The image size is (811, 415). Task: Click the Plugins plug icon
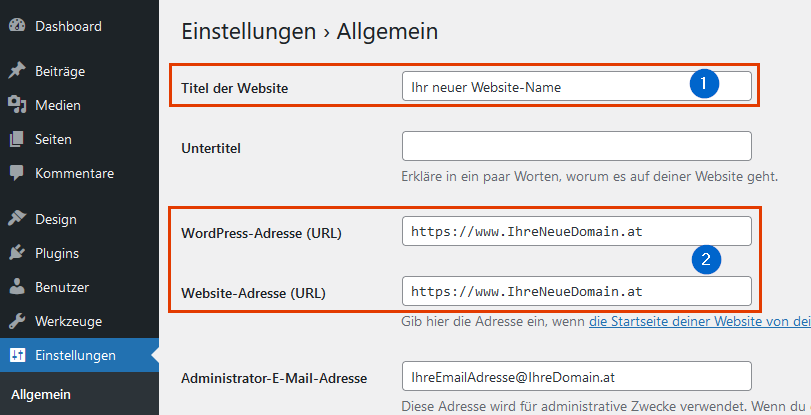pyautogui.click(x=17, y=253)
